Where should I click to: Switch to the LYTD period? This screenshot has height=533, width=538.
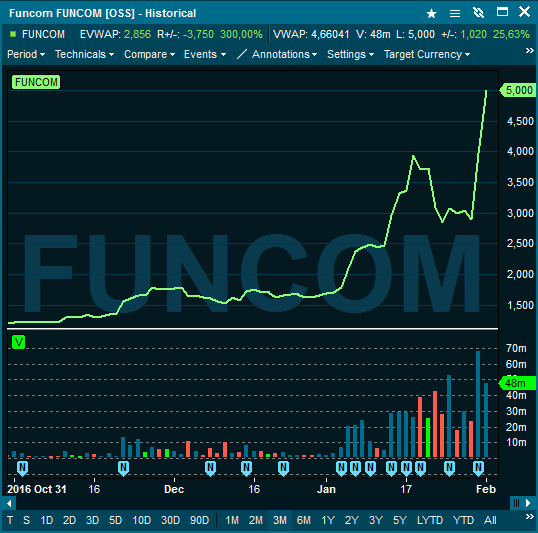click(x=430, y=520)
